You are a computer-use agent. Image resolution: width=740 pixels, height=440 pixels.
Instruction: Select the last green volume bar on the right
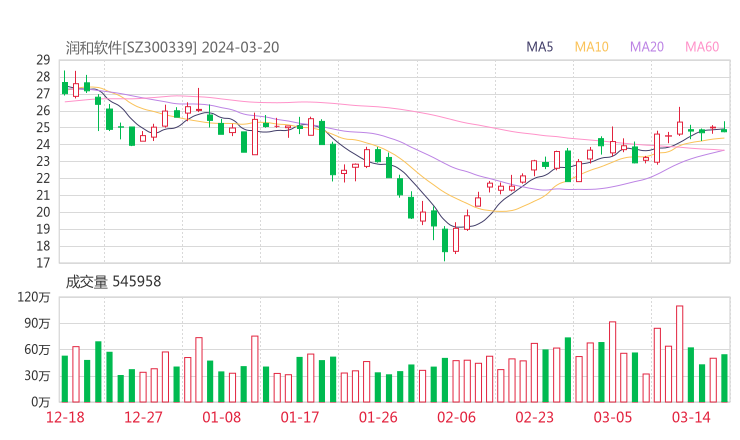click(x=724, y=378)
